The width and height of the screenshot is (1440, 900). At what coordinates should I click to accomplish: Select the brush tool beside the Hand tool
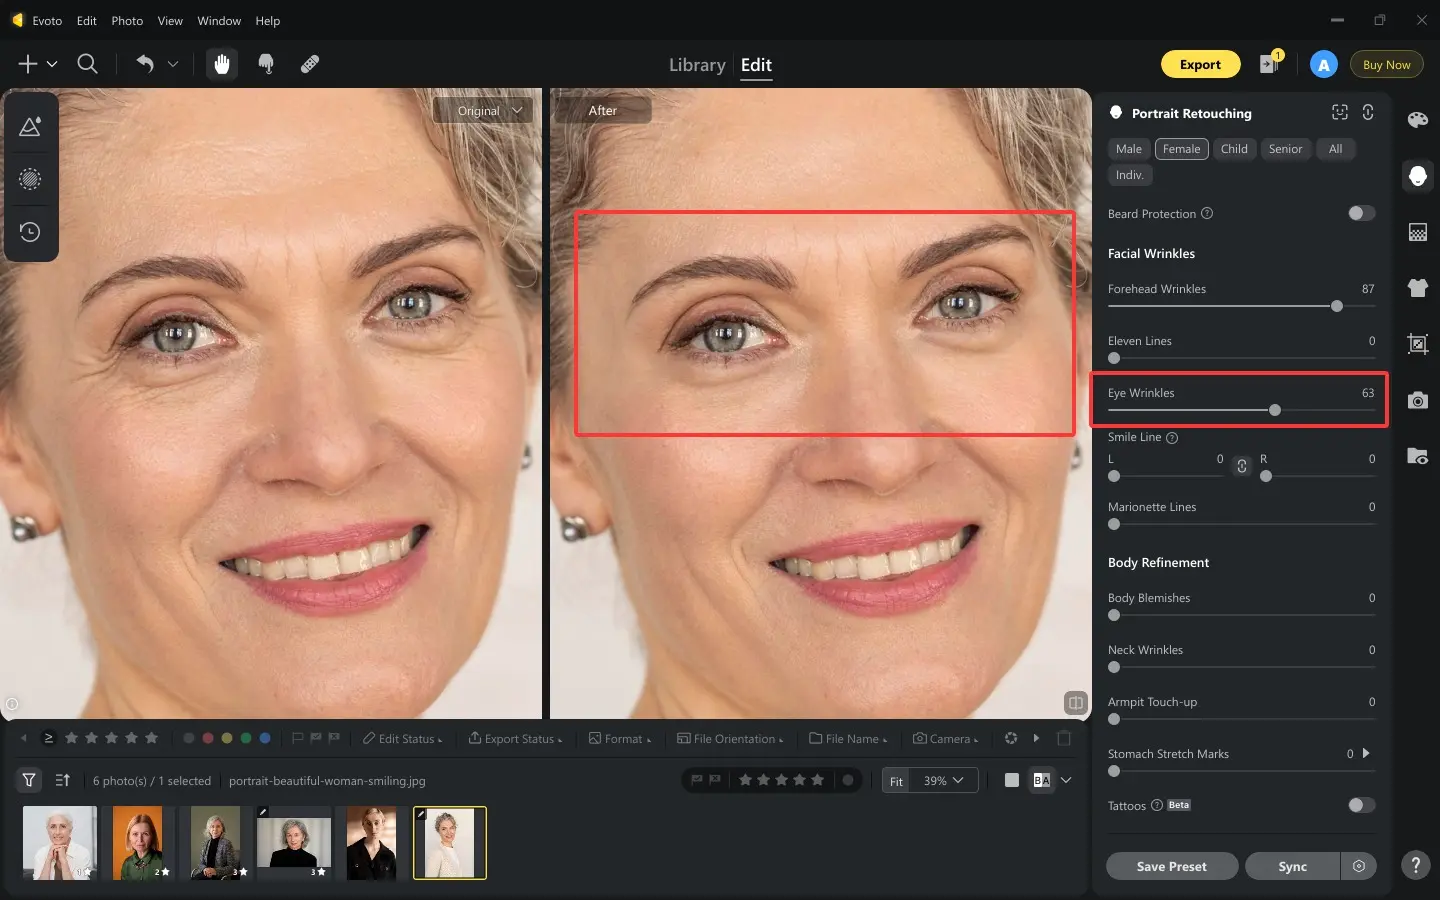(x=266, y=64)
